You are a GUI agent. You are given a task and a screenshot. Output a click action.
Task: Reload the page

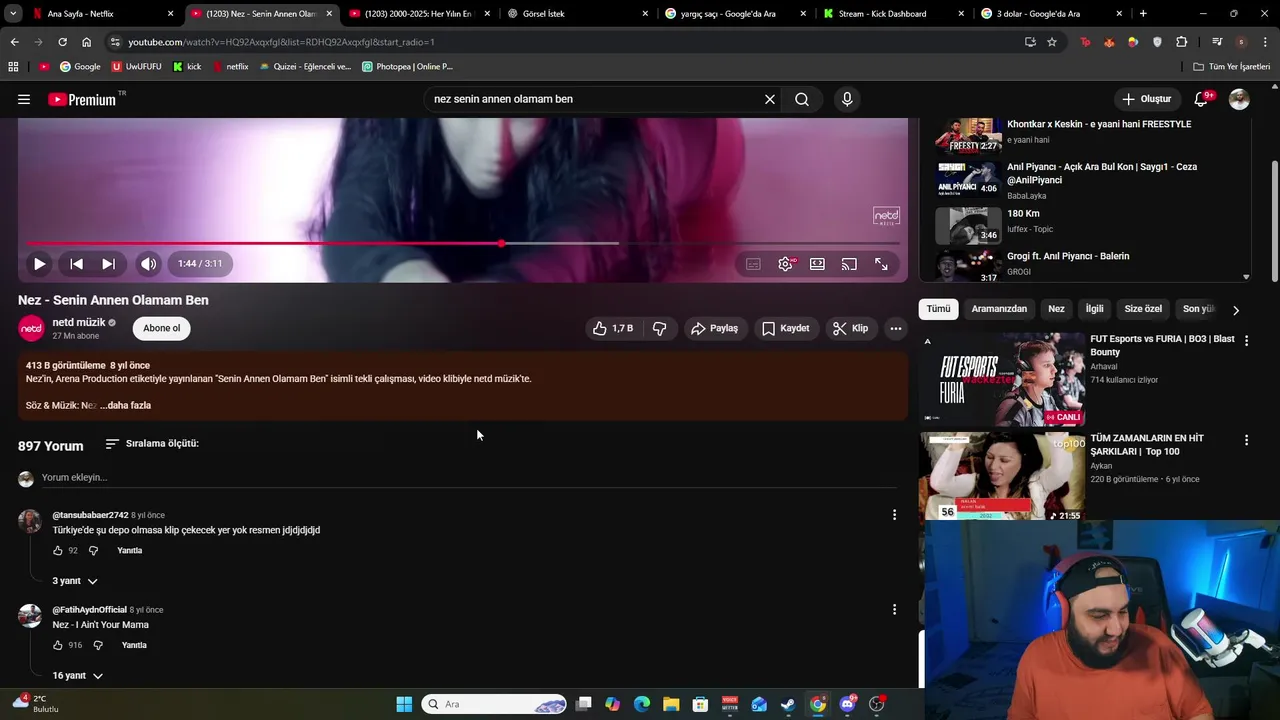pyautogui.click(x=62, y=42)
